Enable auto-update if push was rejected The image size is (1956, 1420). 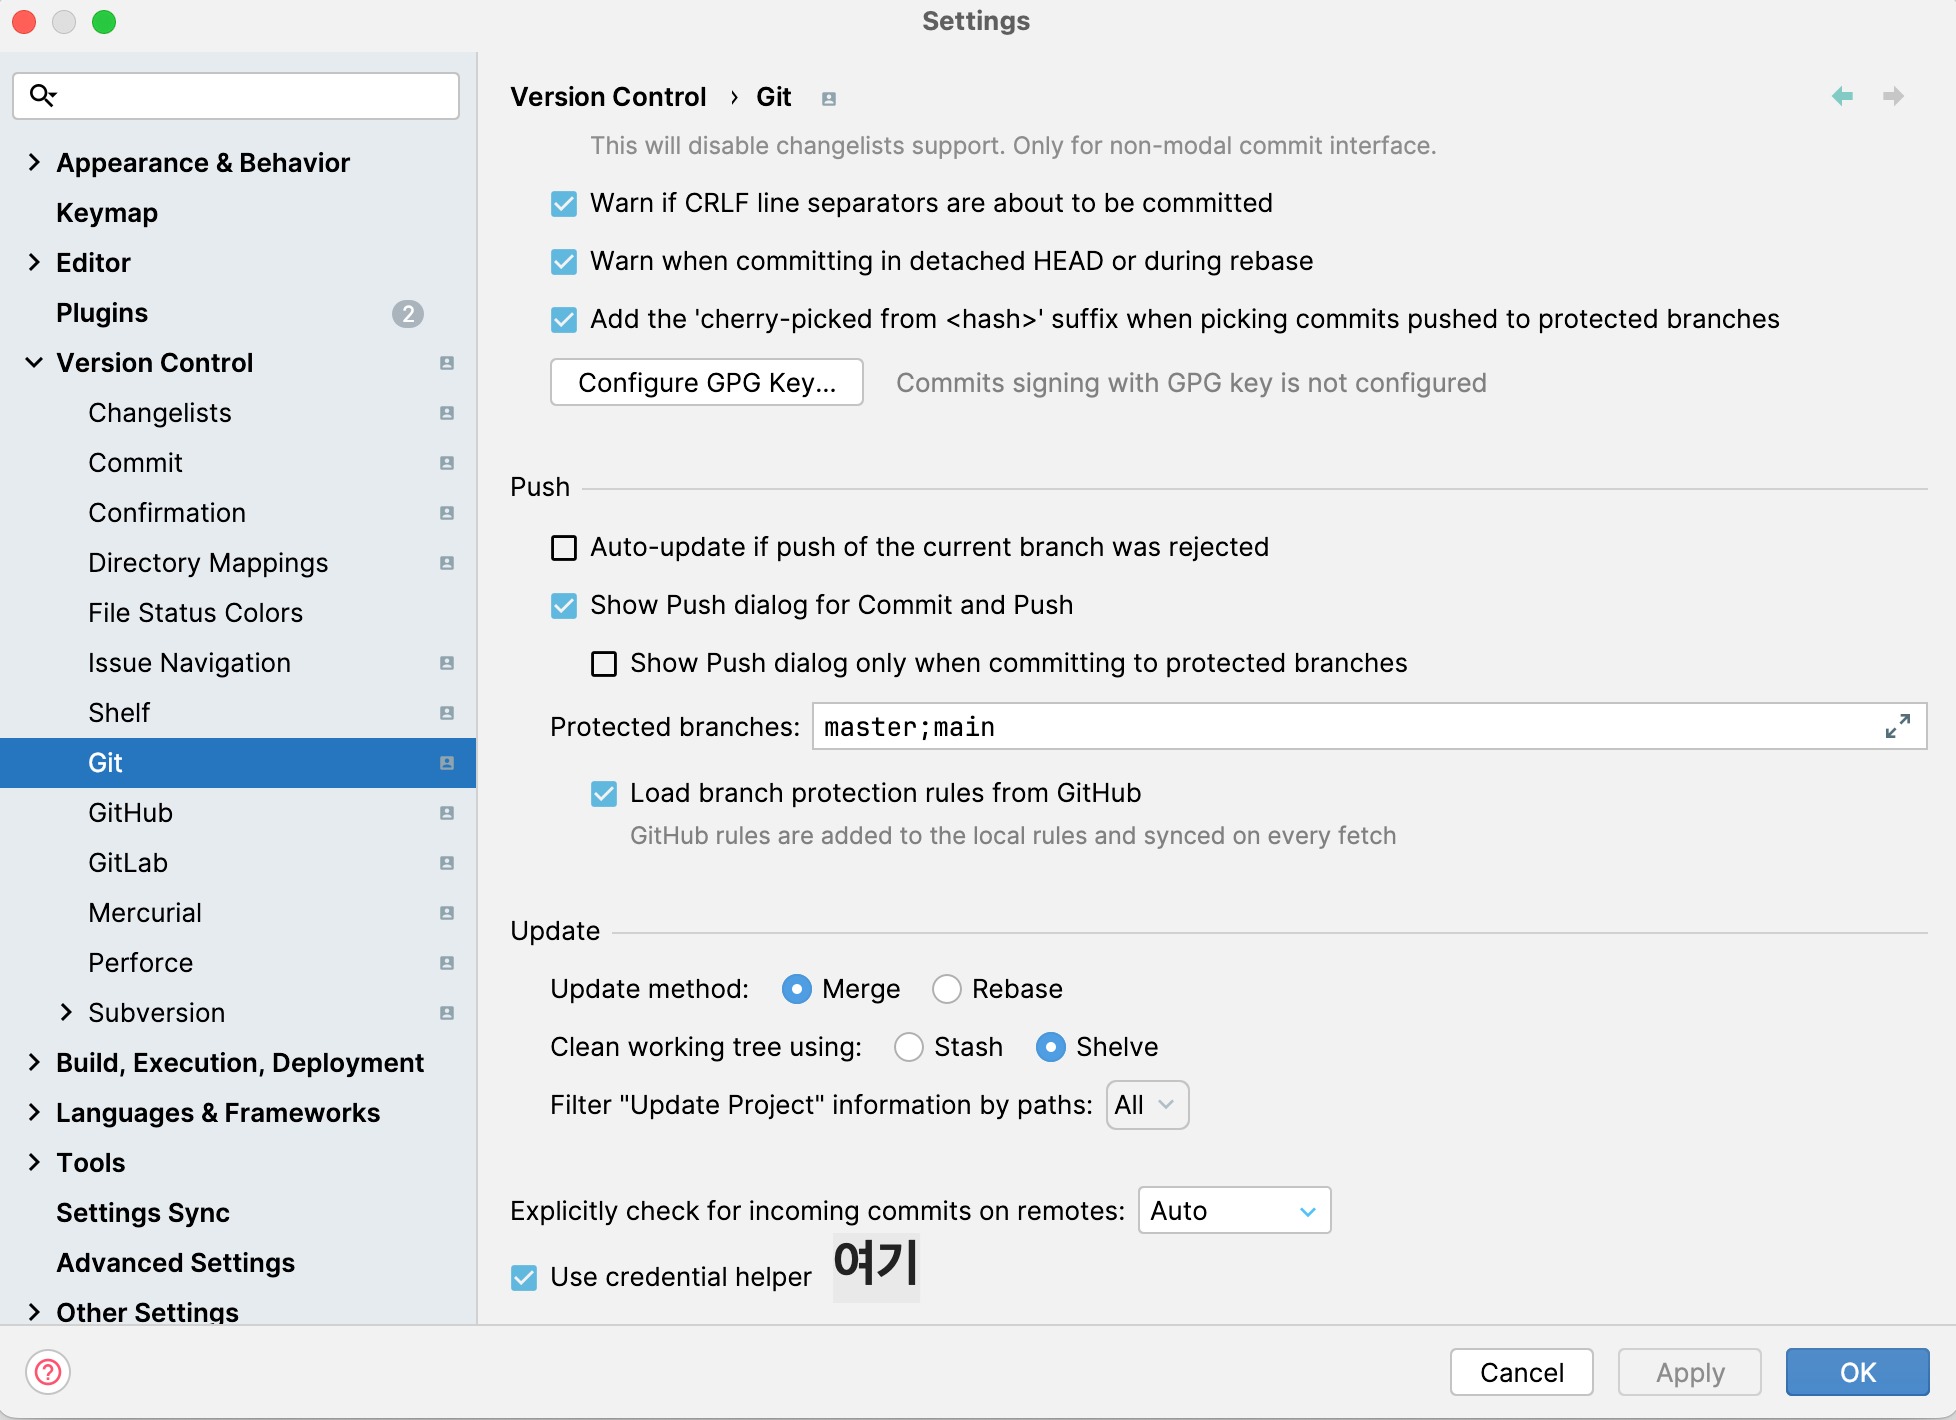click(564, 548)
